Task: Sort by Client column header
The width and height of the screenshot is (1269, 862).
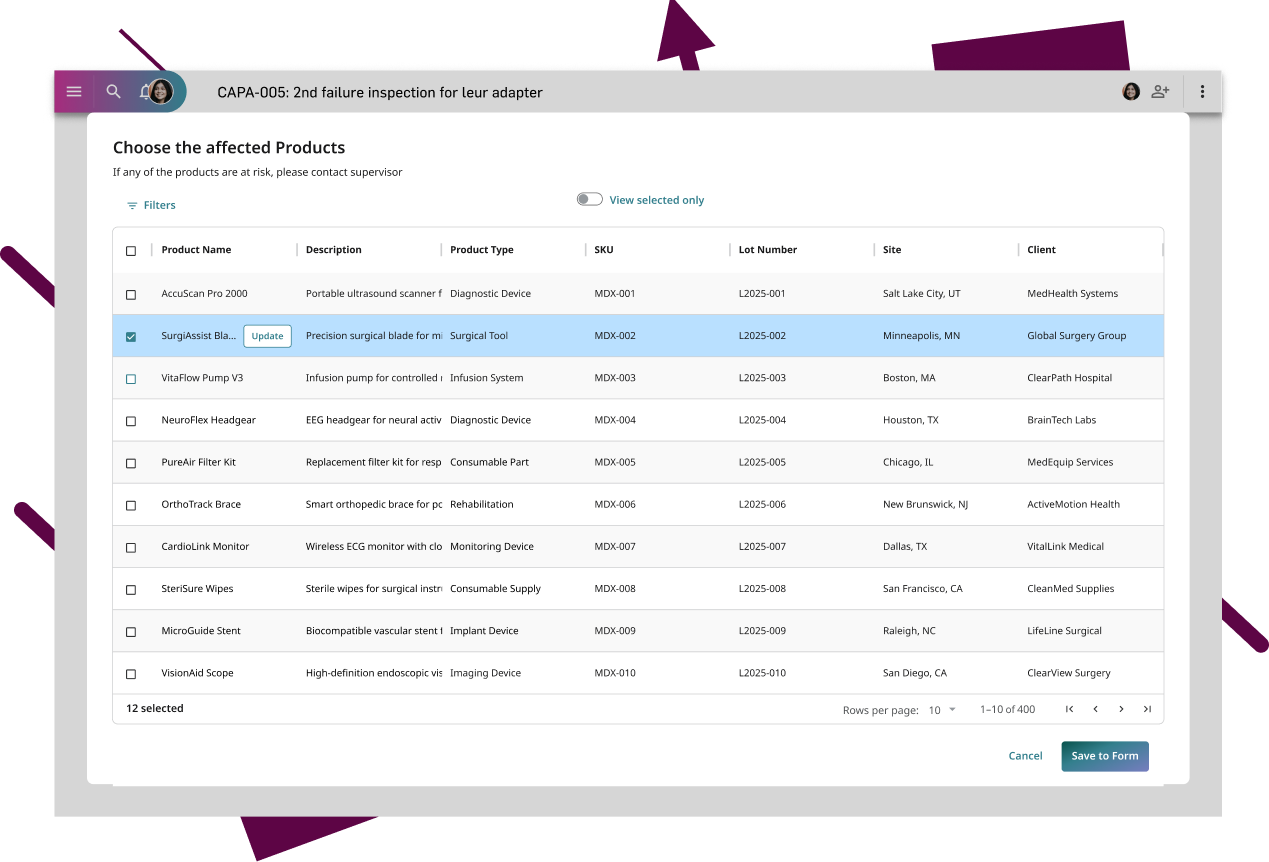Action: click(1042, 250)
